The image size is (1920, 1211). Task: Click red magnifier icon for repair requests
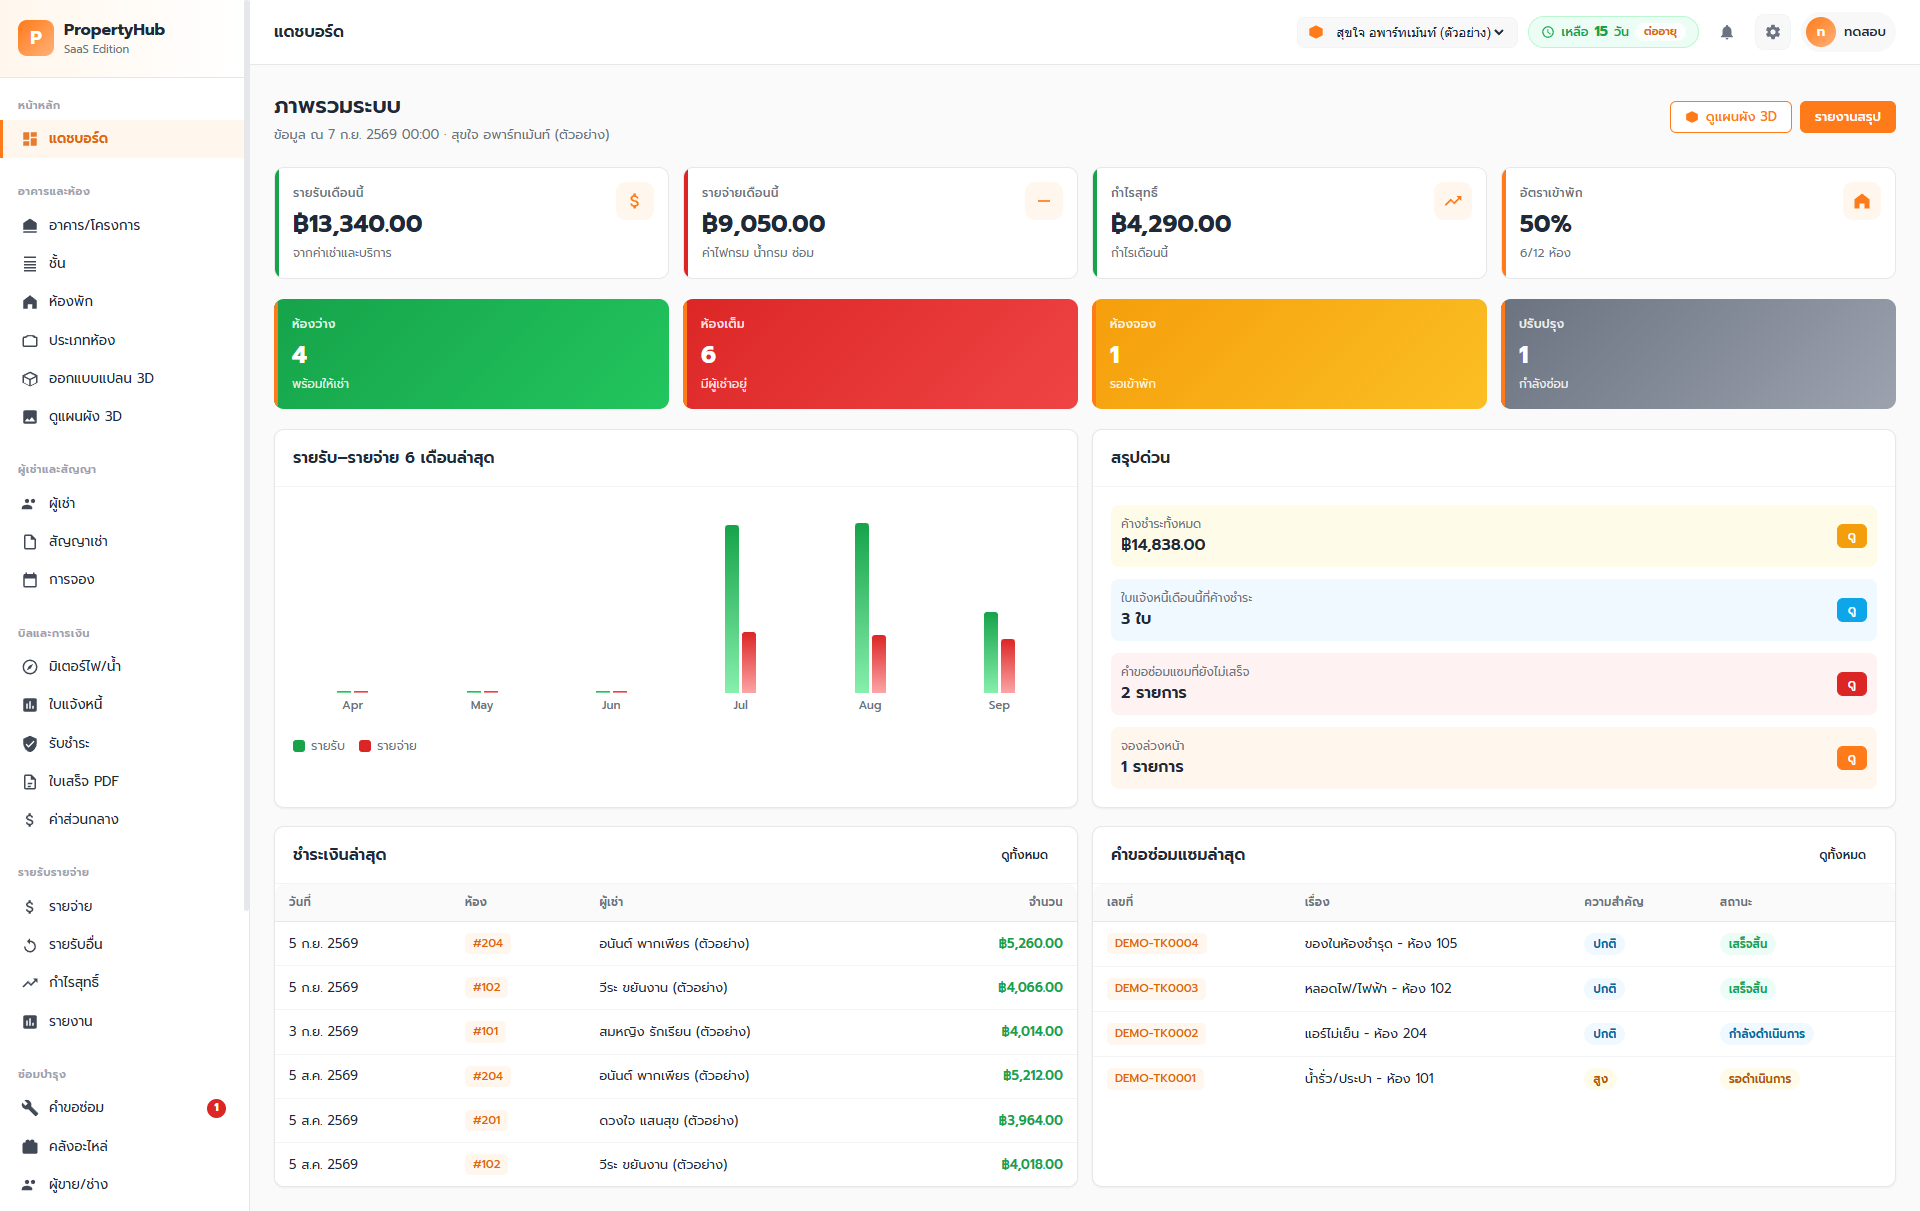click(x=1851, y=685)
